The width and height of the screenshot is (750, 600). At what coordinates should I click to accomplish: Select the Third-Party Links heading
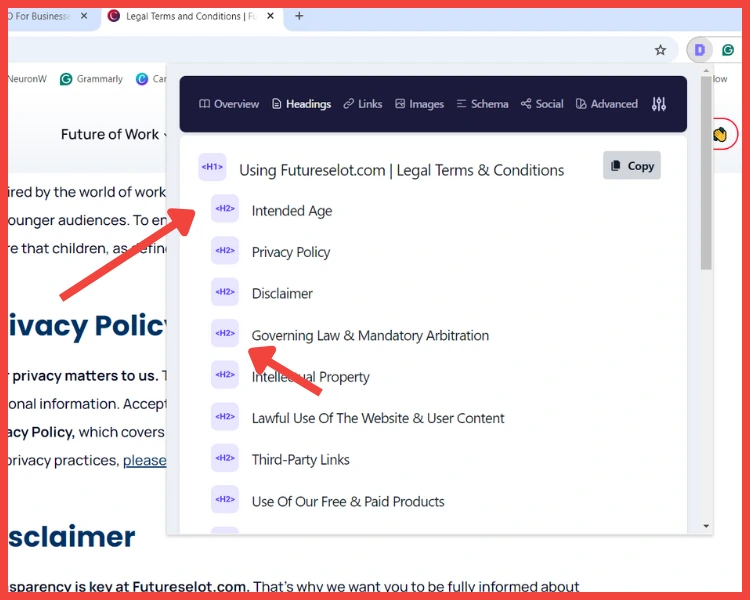pyautogui.click(x=300, y=460)
